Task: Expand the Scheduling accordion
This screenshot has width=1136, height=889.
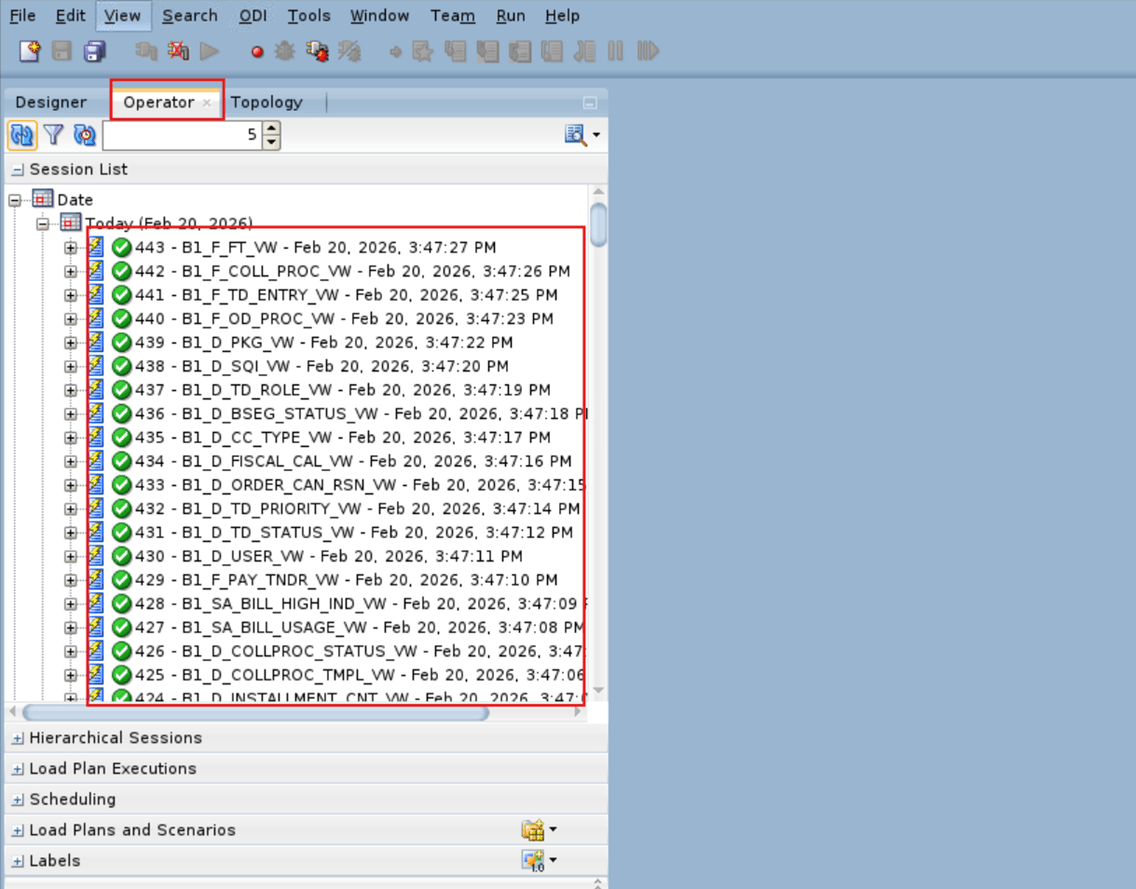Action: (17, 800)
